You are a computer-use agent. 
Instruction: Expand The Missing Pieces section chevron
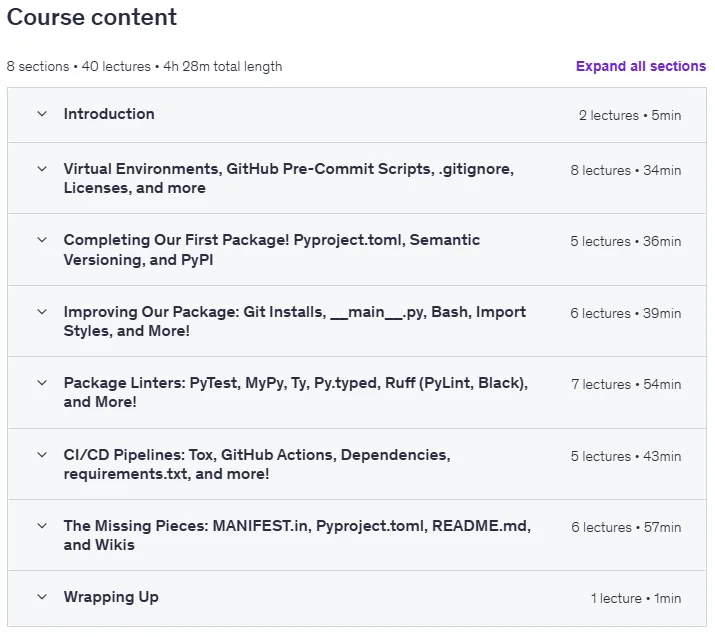[42, 526]
